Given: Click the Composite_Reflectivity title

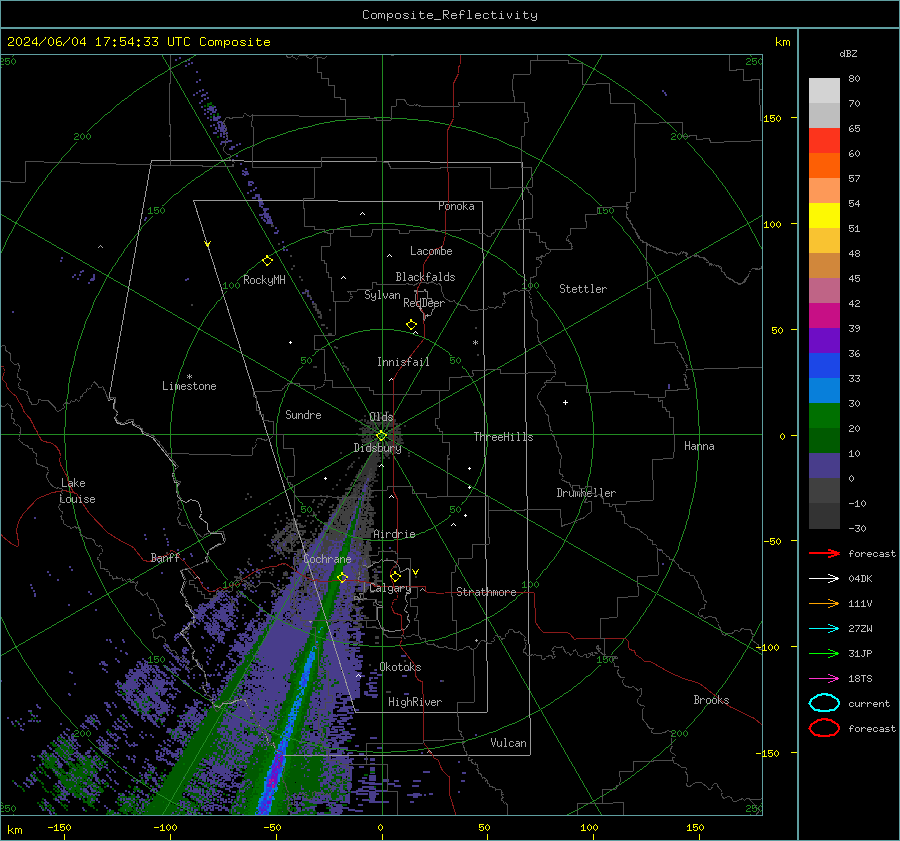Looking at the screenshot, I should coord(449,15).
